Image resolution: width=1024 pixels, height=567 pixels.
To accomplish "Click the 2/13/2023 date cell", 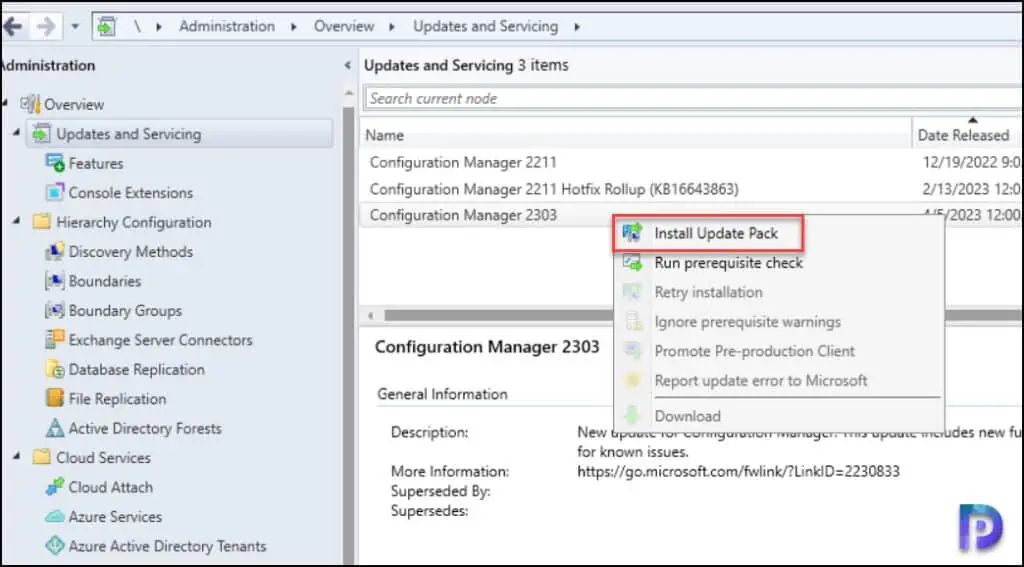I will tap(970, 189).
